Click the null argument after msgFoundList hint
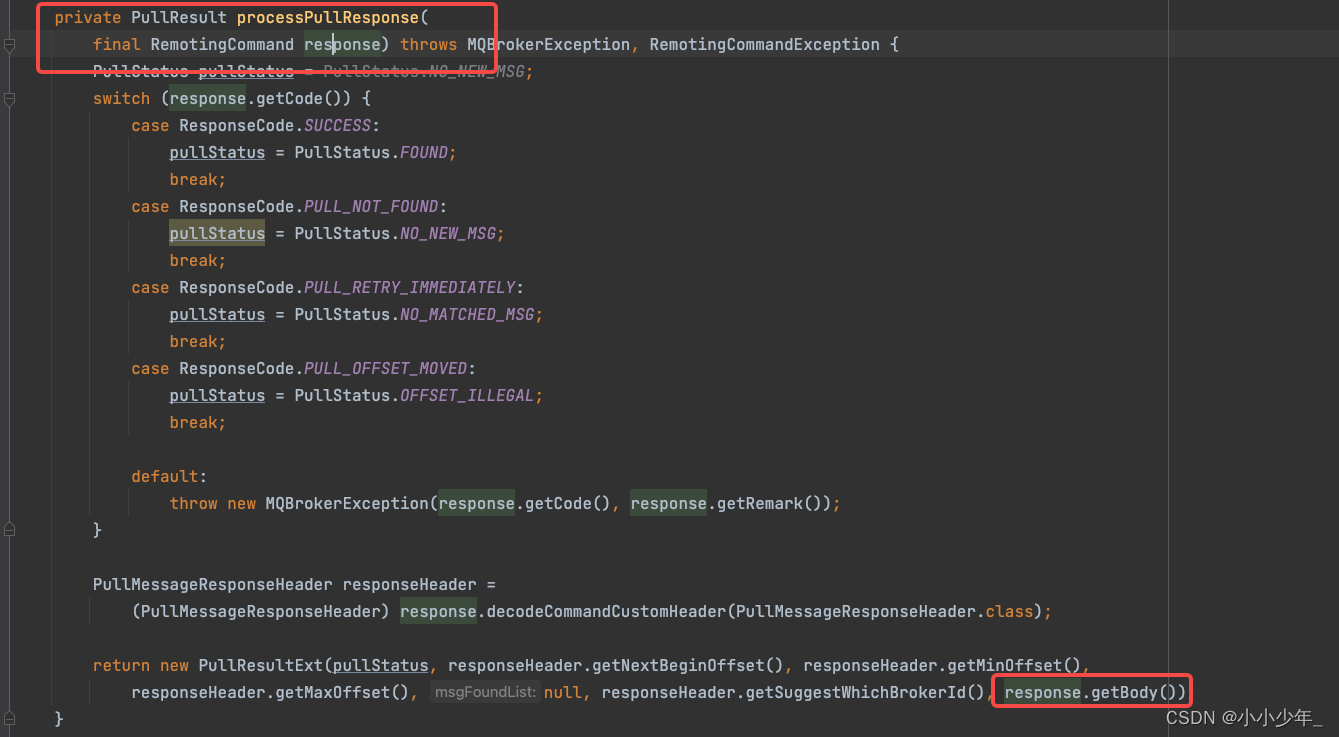 coord(563,693)
